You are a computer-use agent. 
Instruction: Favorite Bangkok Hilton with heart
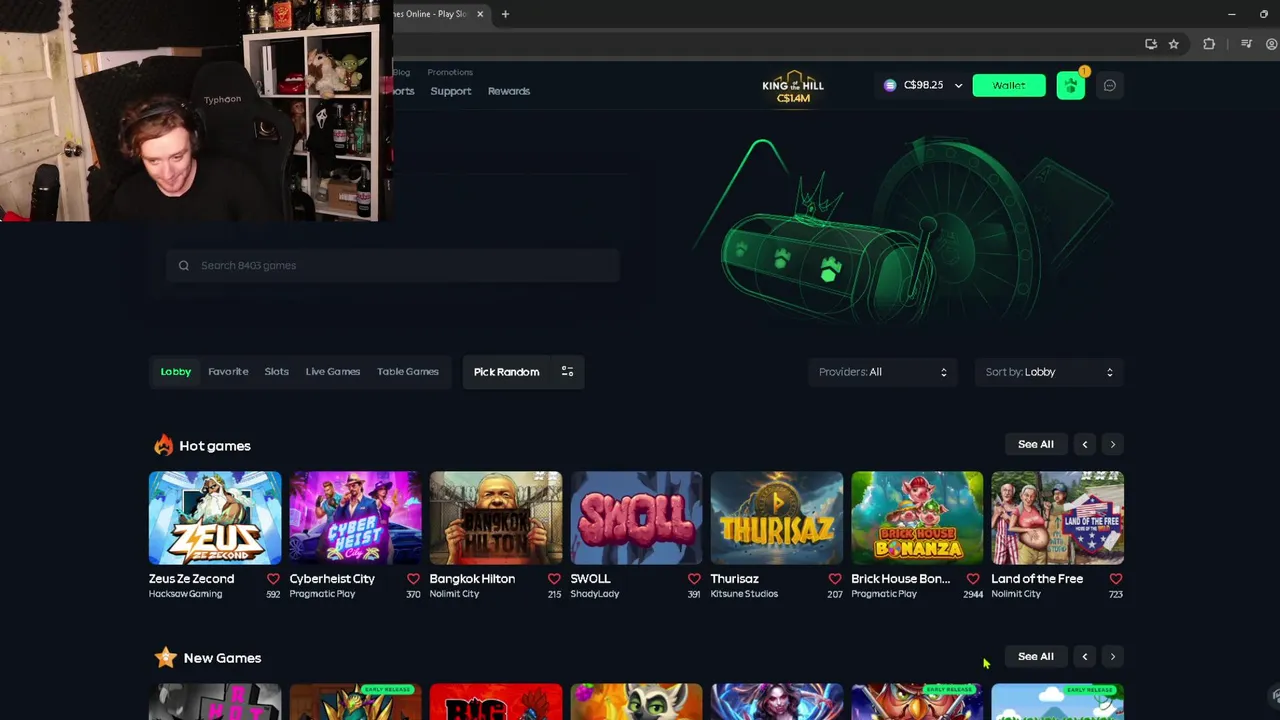click(x=554, y=579)
